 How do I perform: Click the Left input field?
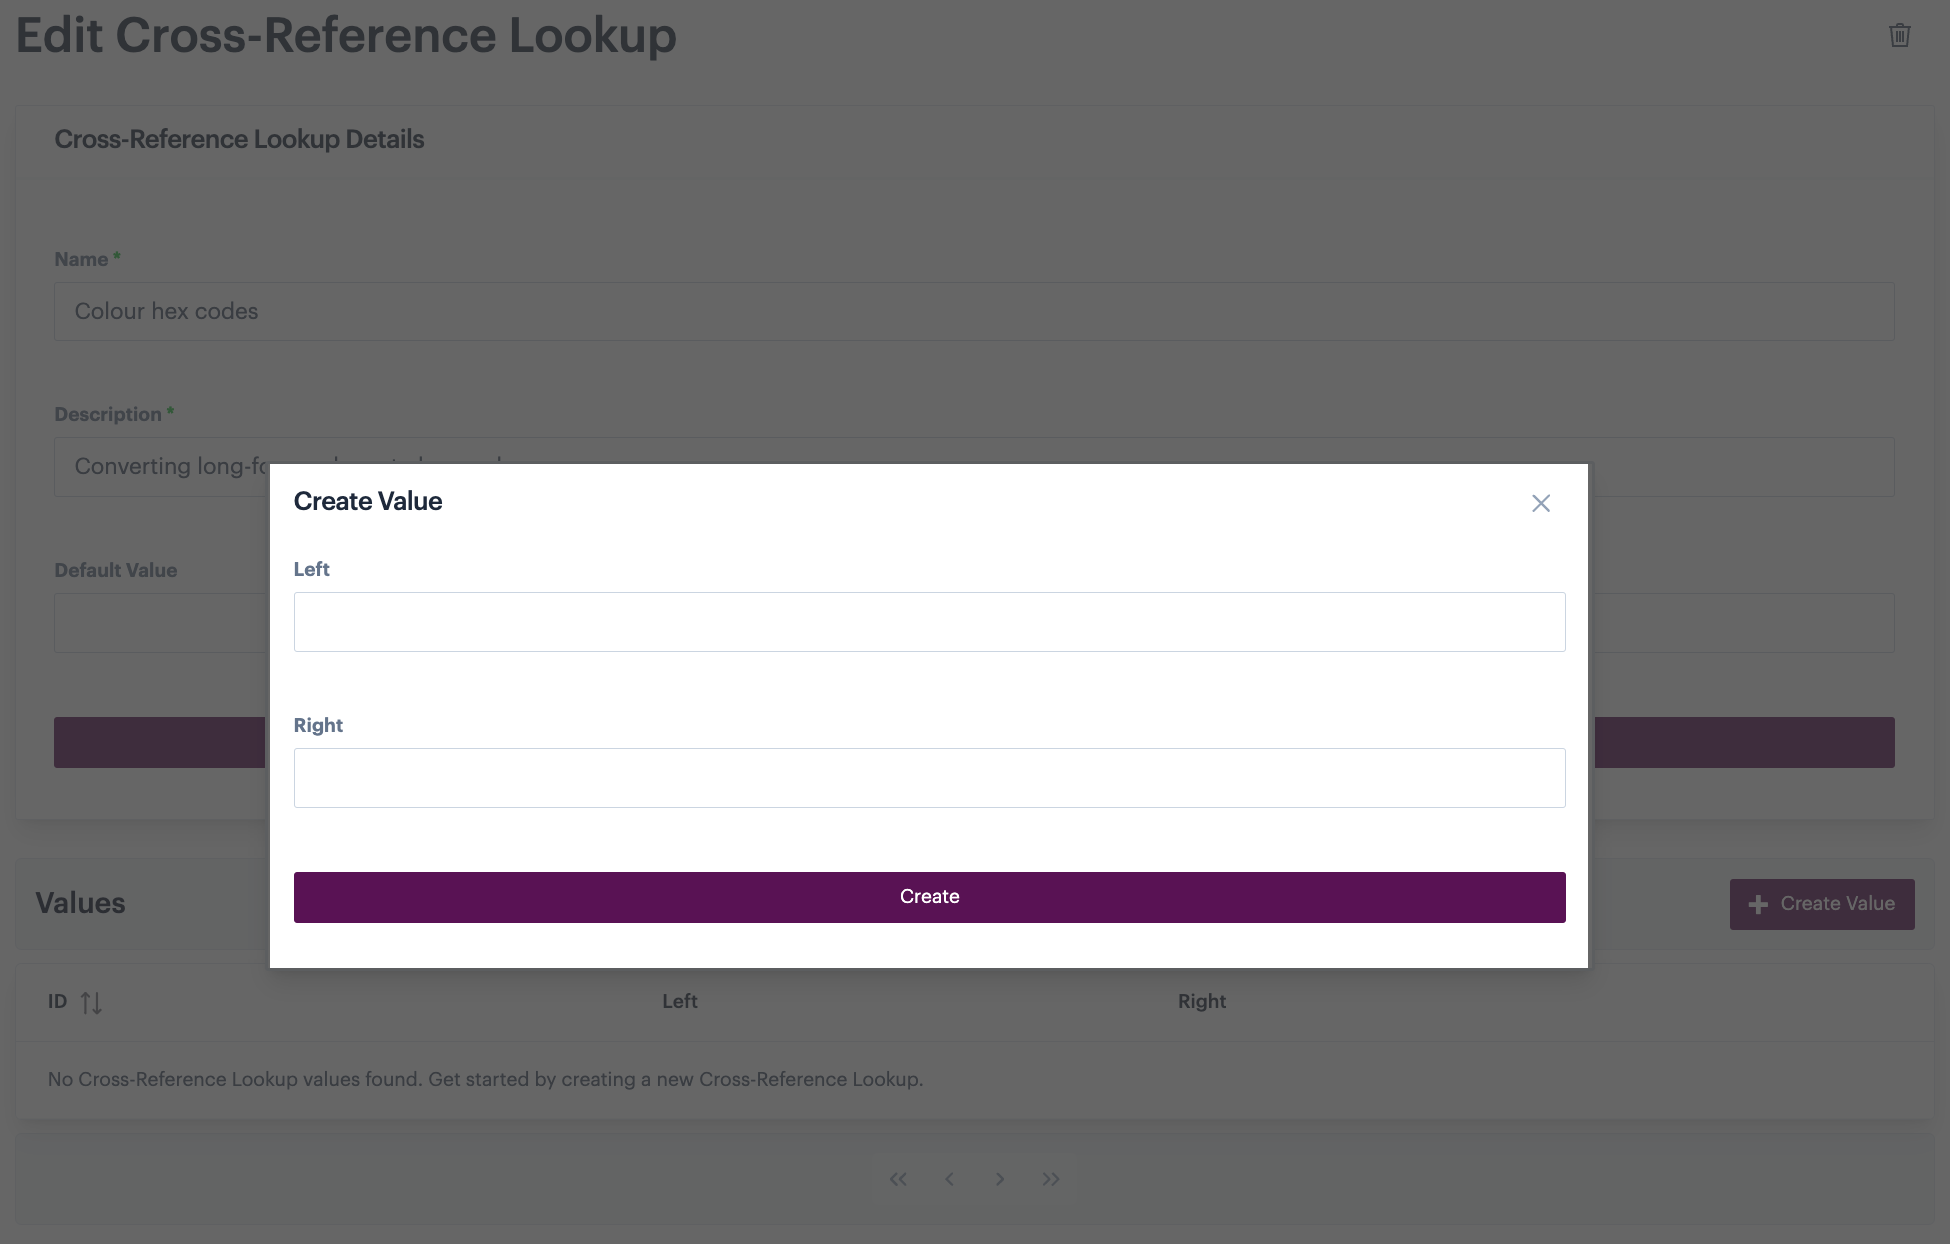click(x=929, y=622)
